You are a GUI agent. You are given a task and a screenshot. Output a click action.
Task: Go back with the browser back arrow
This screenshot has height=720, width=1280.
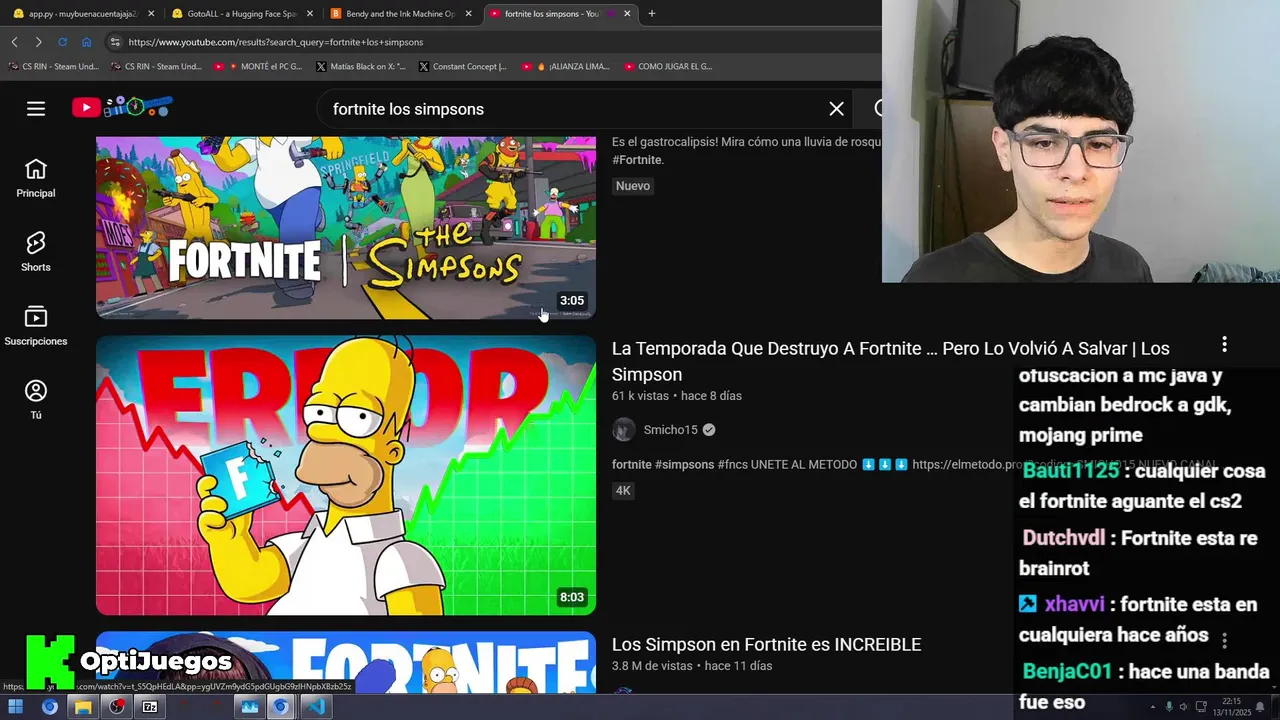(x=14, y=42)
